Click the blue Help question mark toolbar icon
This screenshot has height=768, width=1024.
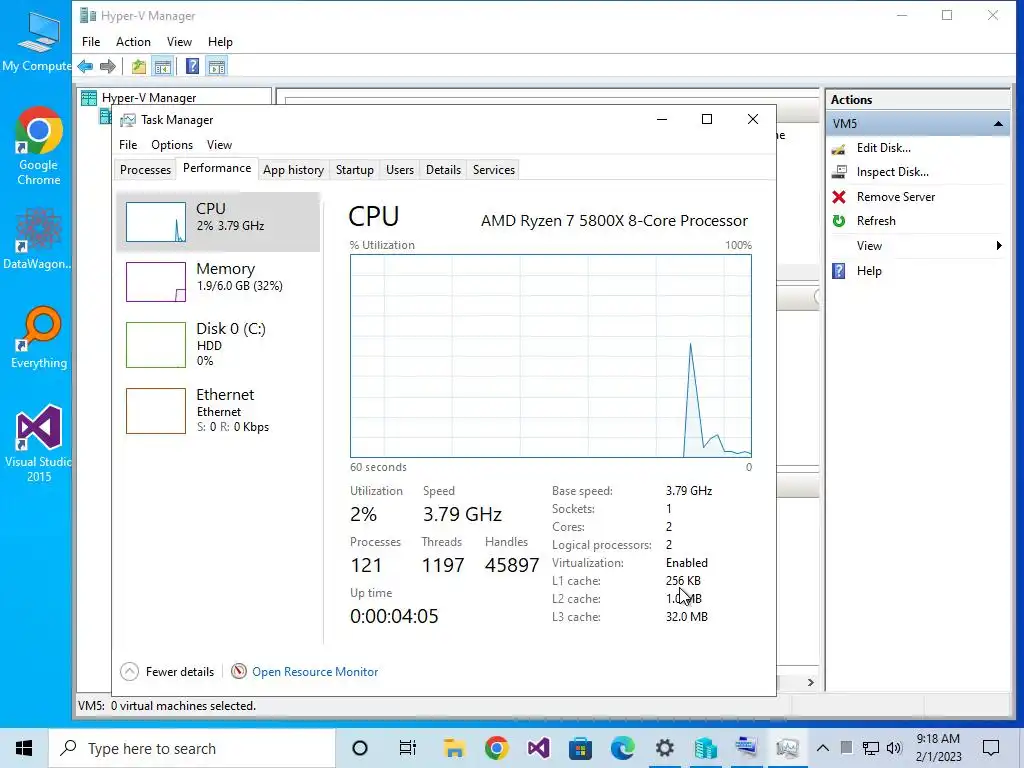click(x=192, y=66)
